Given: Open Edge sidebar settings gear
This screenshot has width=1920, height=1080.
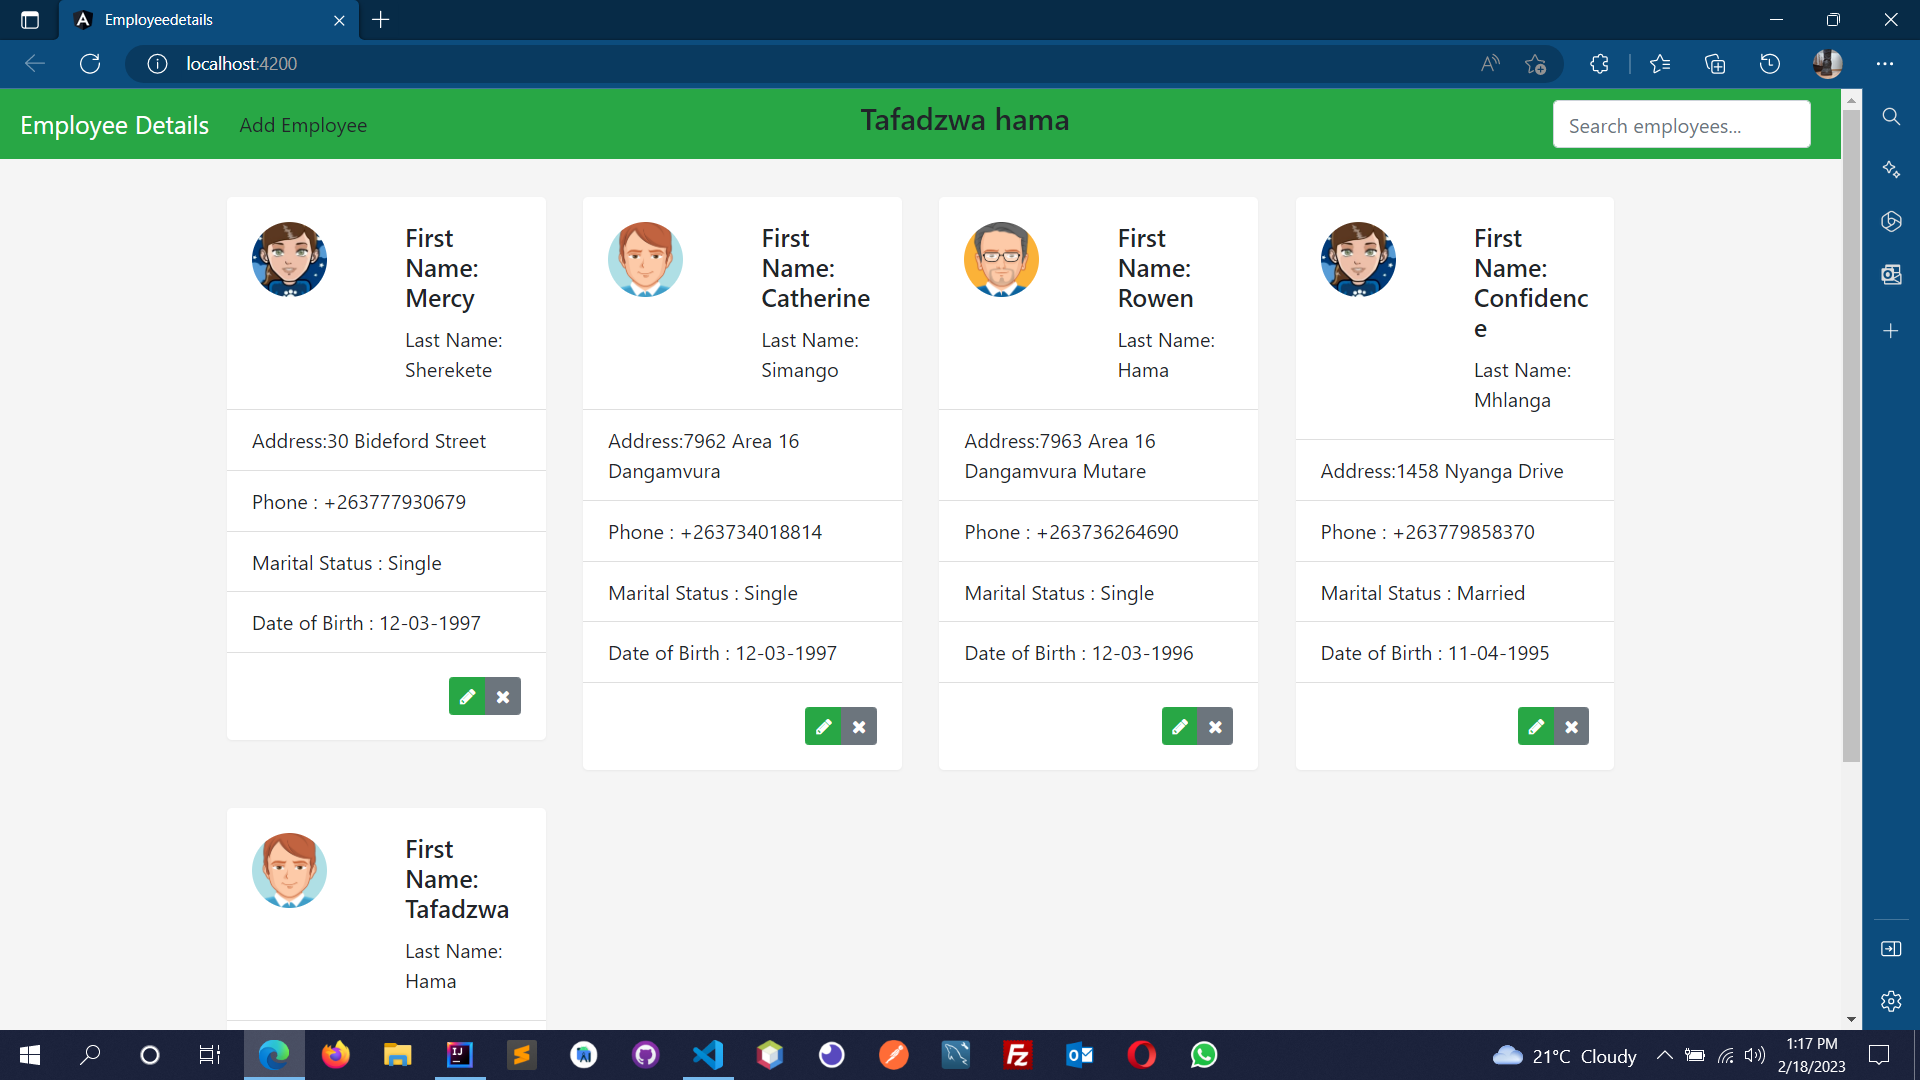Looking at the screenshot, I should pyautogui.click(x=1891, y=1001).
